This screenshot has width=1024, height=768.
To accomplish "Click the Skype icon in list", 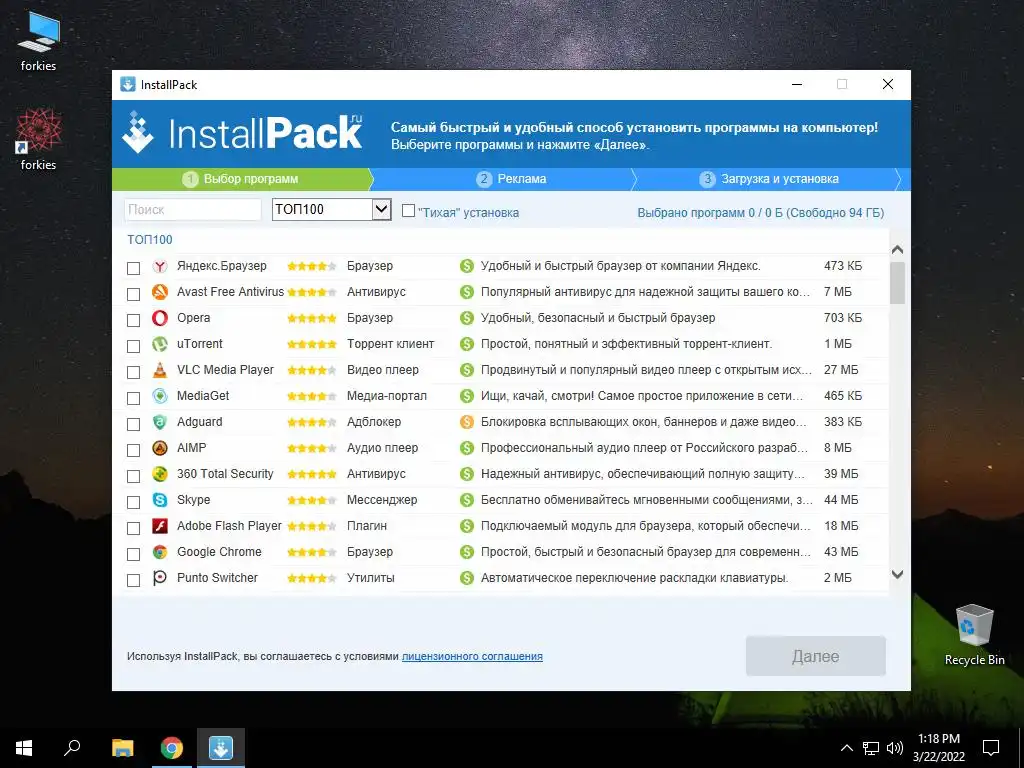I will (x=160, y=500).
